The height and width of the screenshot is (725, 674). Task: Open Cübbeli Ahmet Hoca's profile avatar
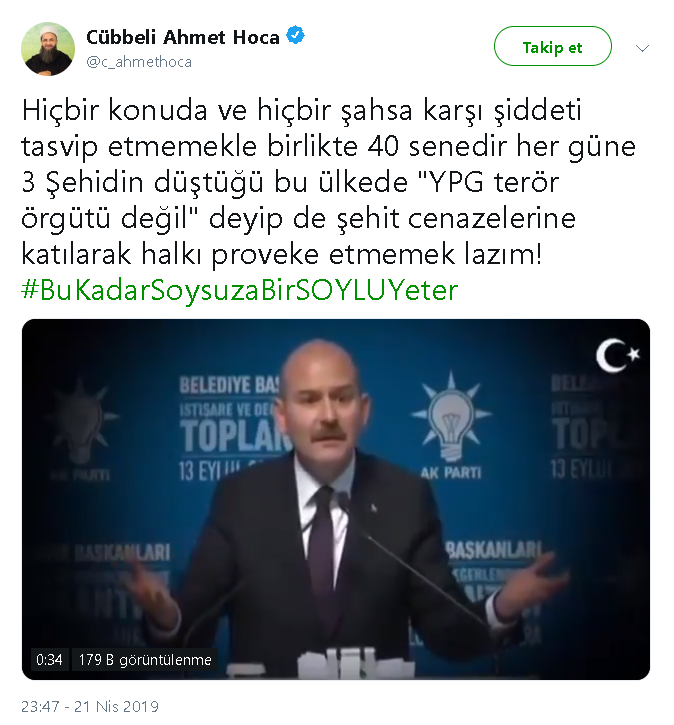[x=48, y=49]
